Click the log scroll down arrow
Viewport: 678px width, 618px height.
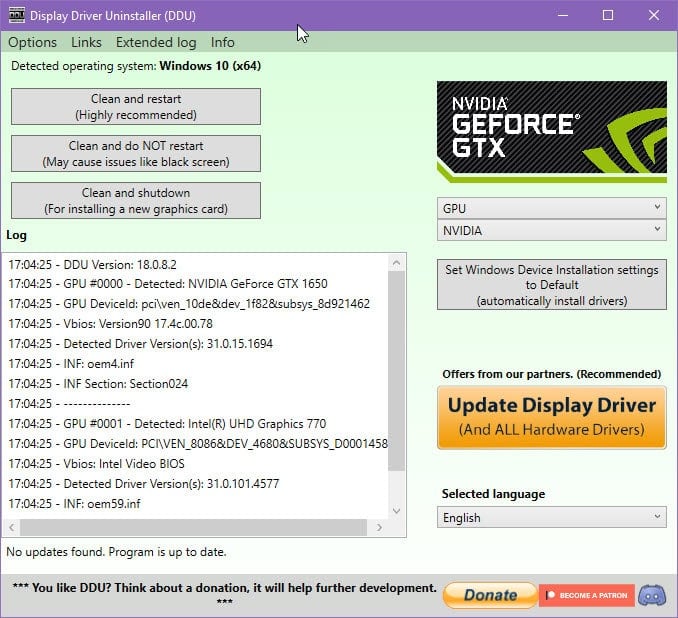click(x=397, y=511)
